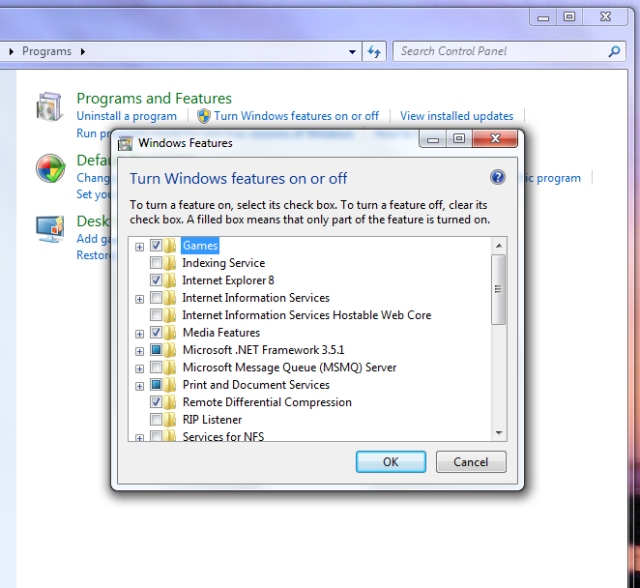This screenshot has width=640, height=588.
Task: Click OK to apply feature changes
Action: click(x=391, y=462)
